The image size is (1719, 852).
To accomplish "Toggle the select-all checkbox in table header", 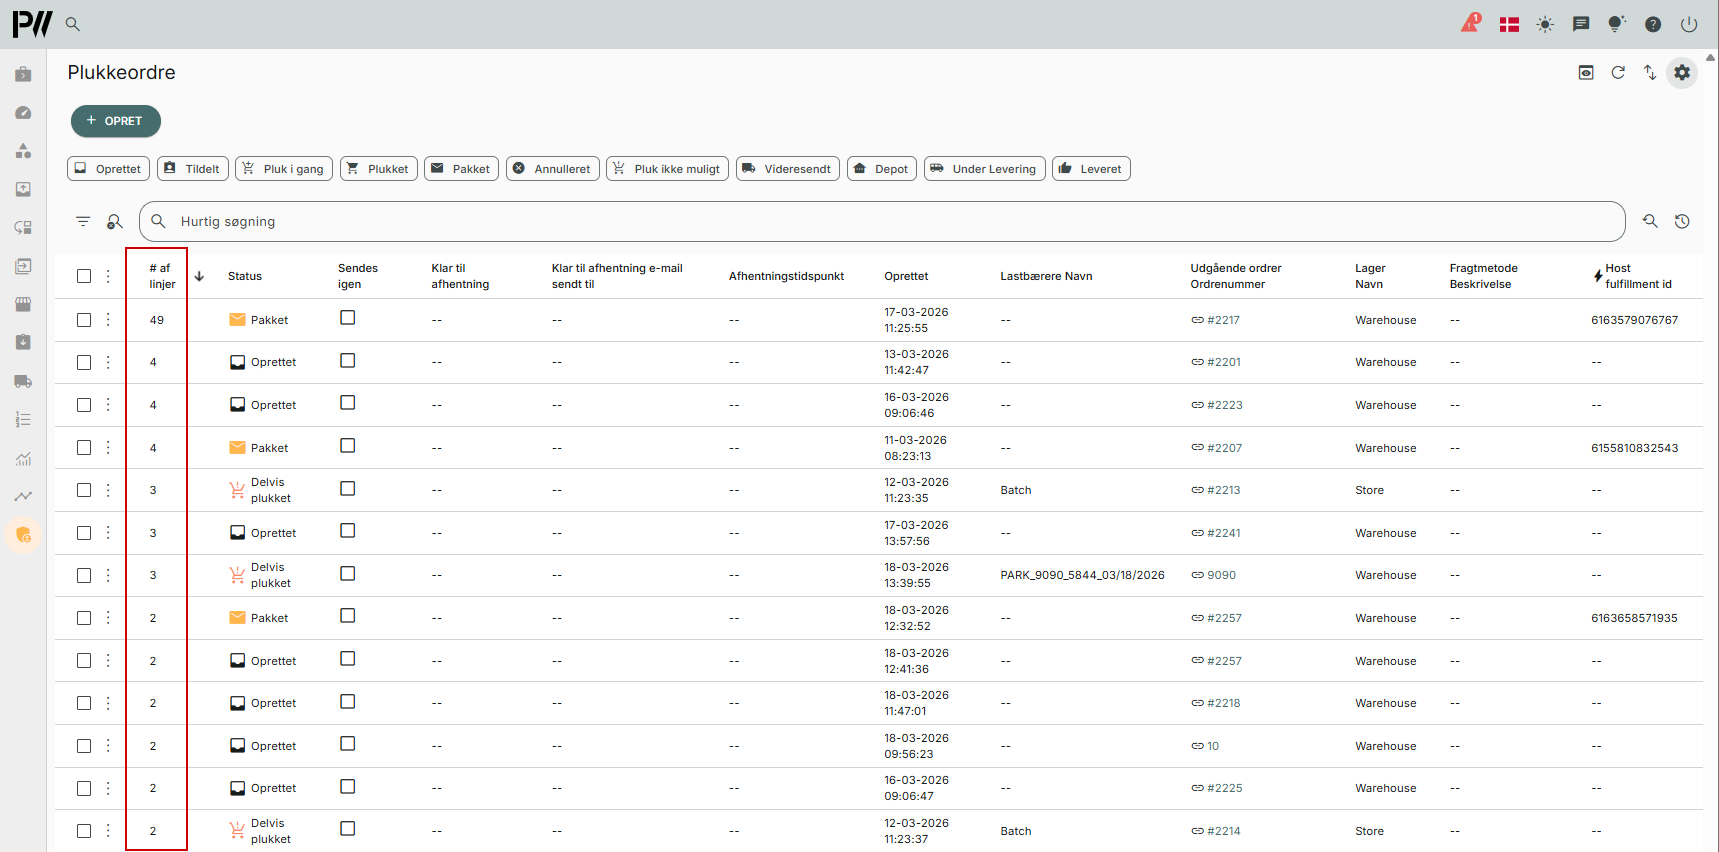I will coord(84,276).
